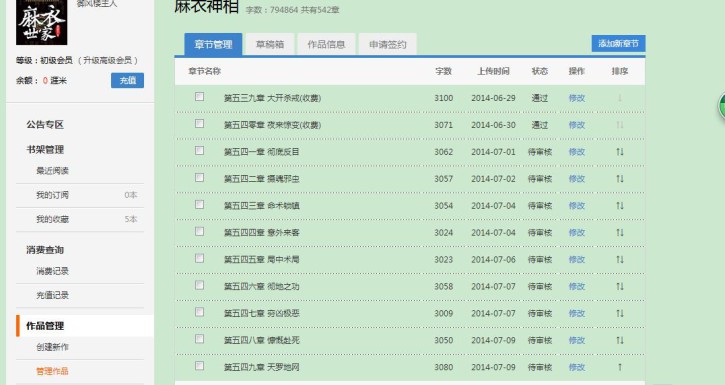The height and width of the screenshot is (385, 725).
Task: Check the box next to 第五四三章
Action: click(x=199, y=204)
